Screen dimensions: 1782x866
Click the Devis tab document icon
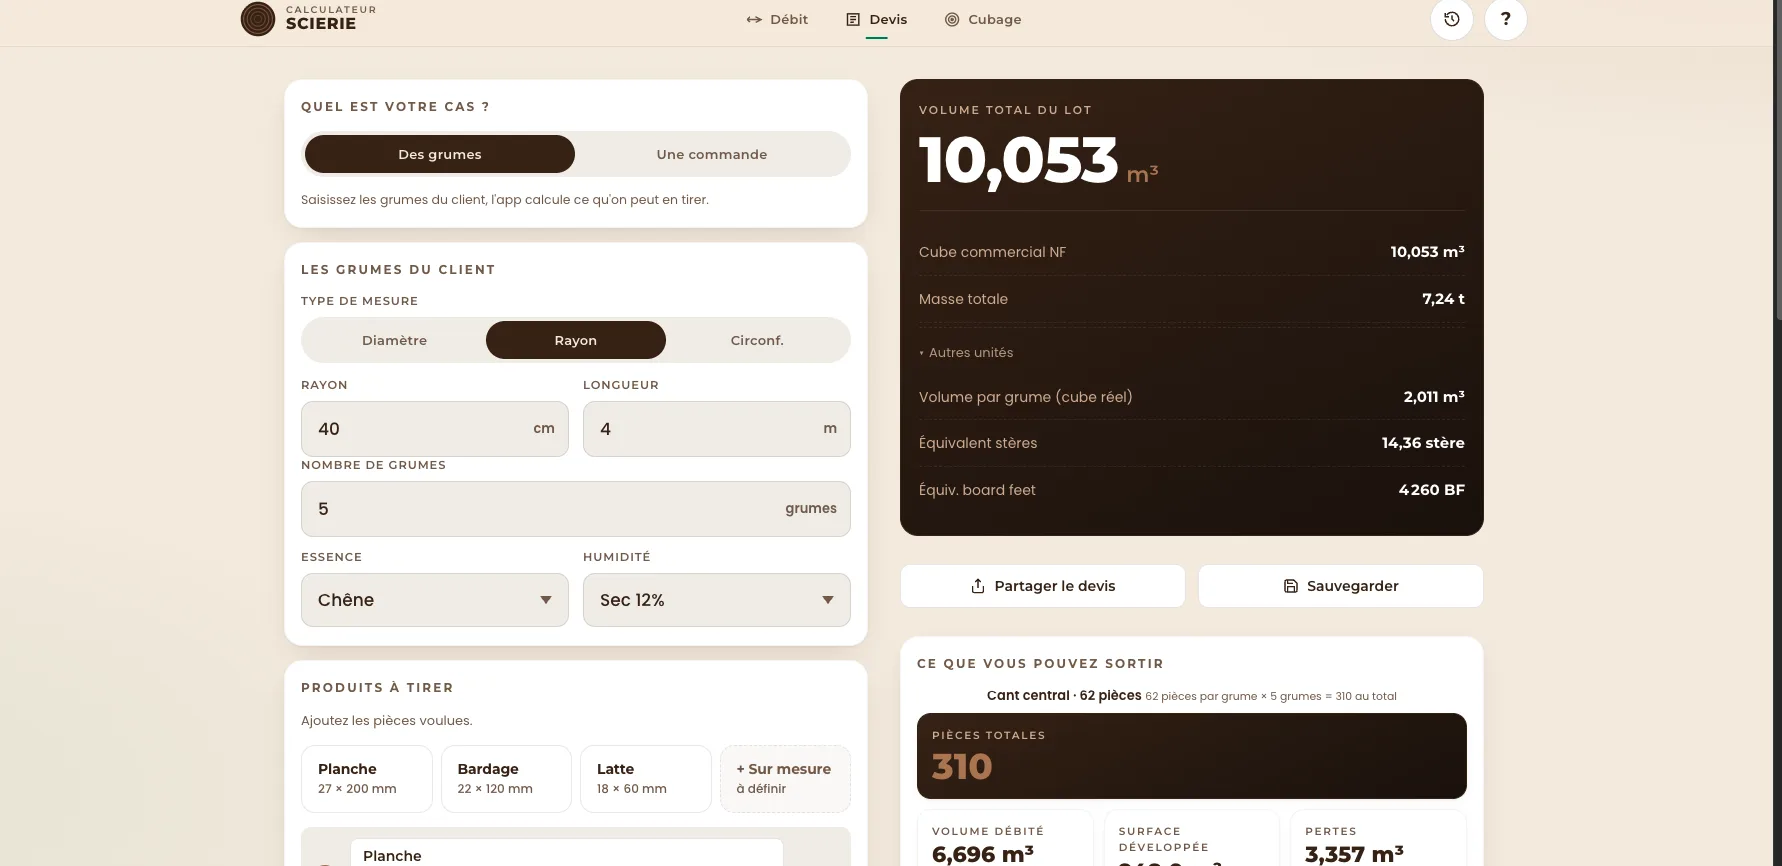click(x=853, y=19)
